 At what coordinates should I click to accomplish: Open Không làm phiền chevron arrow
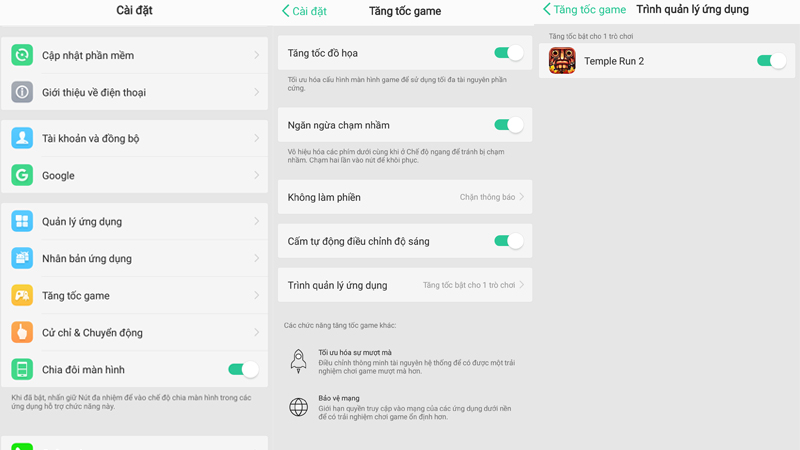click(x=522, y=197)
